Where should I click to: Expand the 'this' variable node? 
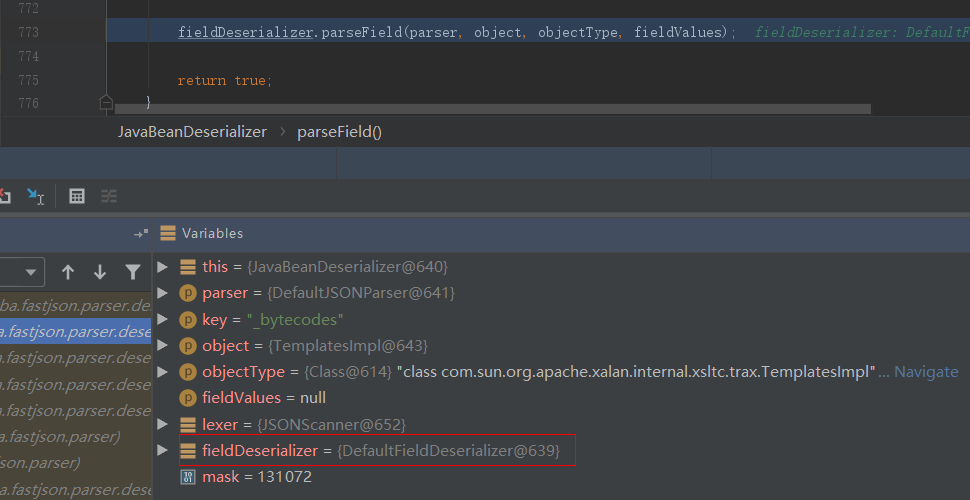[x=163, y=267]
